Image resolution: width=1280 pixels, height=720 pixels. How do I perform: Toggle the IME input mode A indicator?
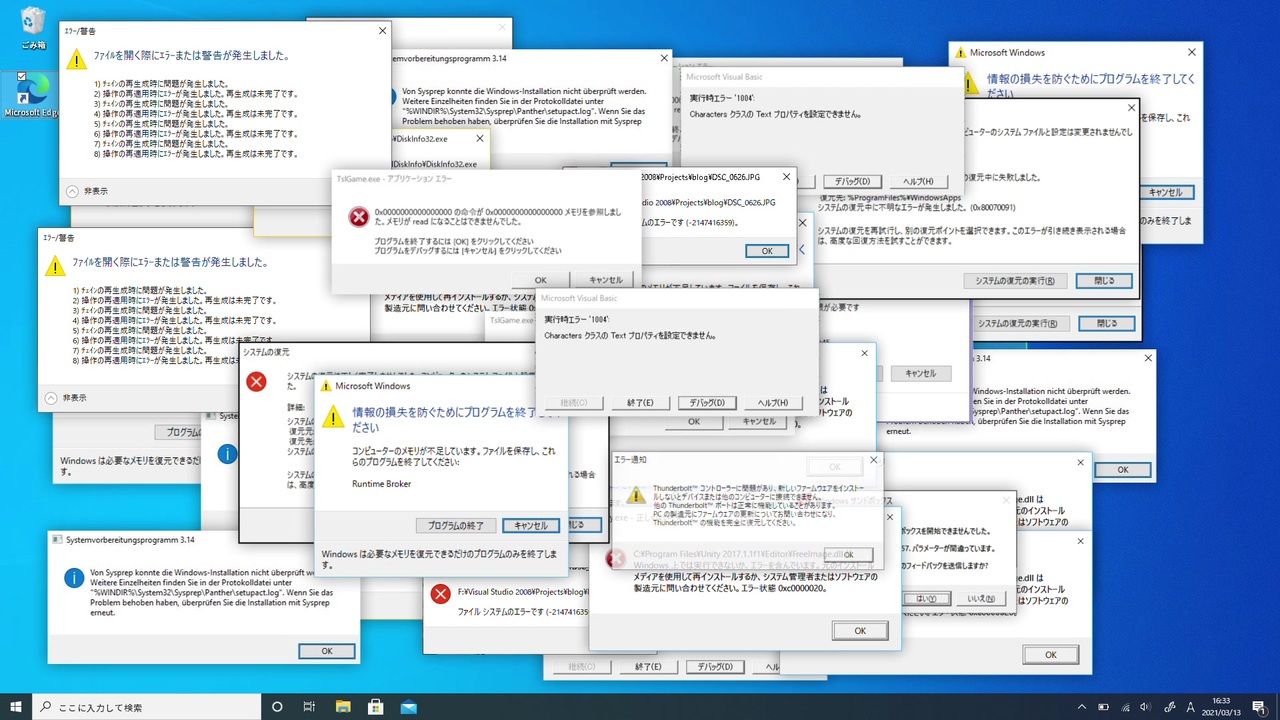click(1190, 707)
